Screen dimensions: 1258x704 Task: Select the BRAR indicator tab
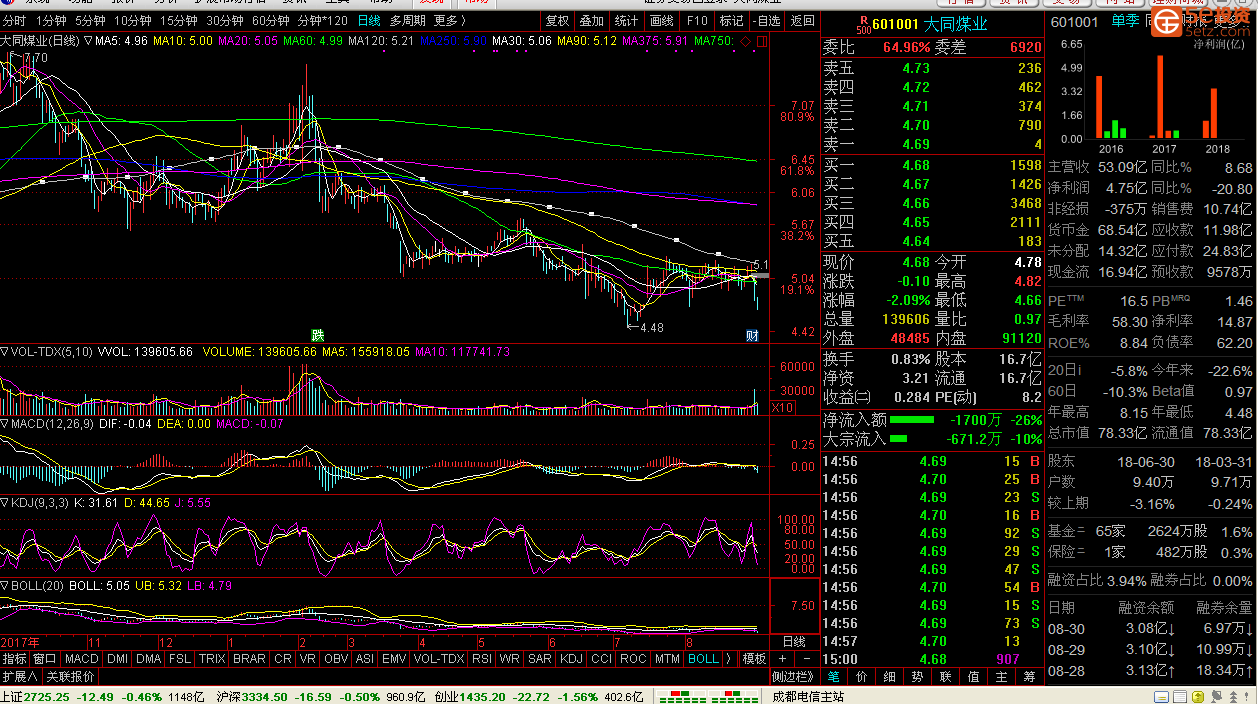pos(249,659)
